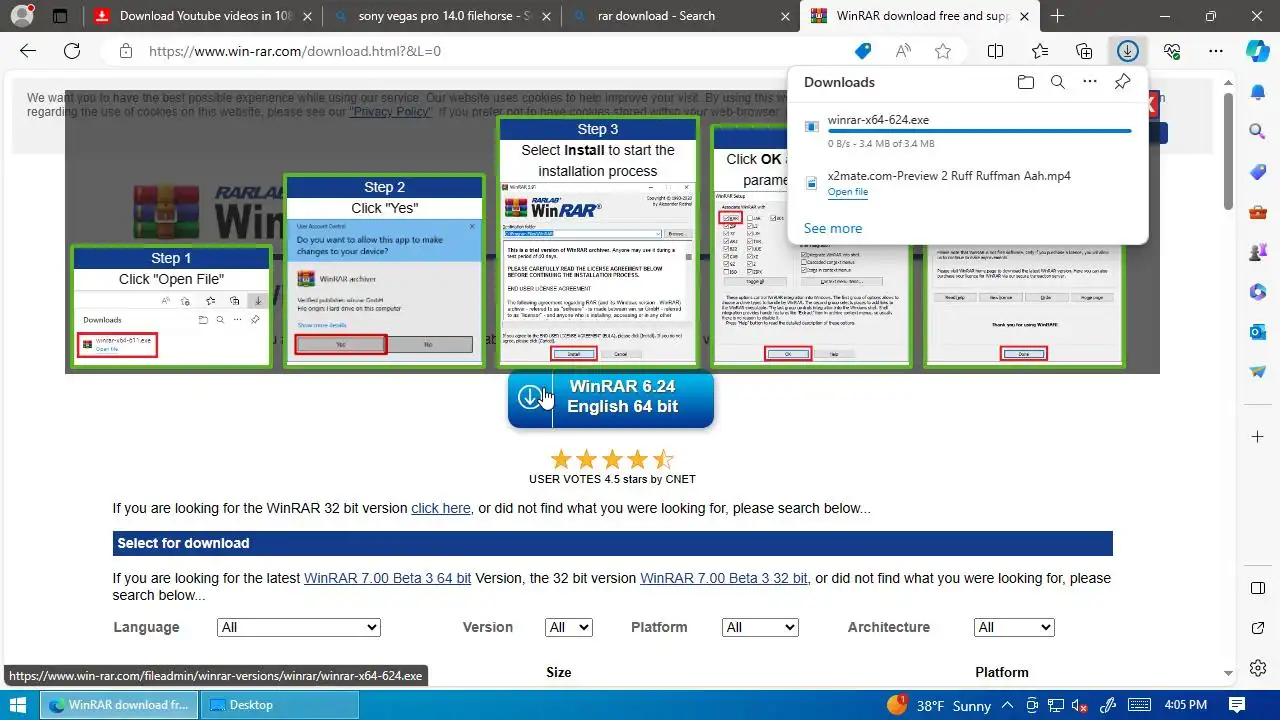Open the Version dropdown
Image resolution: width=1280 pixels, height=720 pixels.
pos(569,627)
